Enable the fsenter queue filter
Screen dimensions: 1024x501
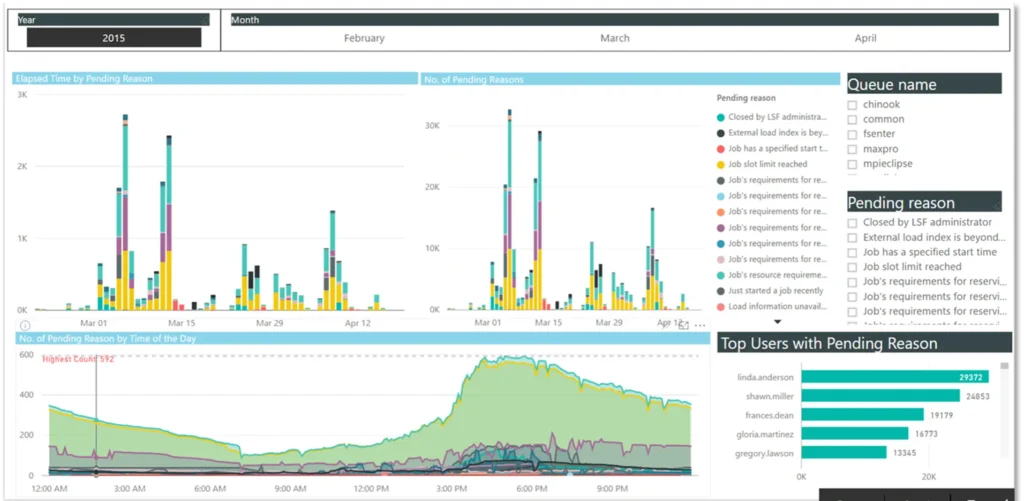[852, 135]
